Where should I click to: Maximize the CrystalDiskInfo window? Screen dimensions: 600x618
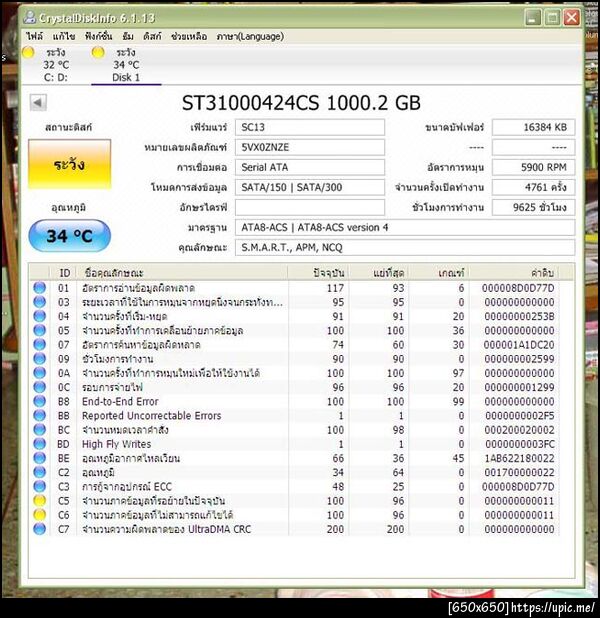pos(552,17)
